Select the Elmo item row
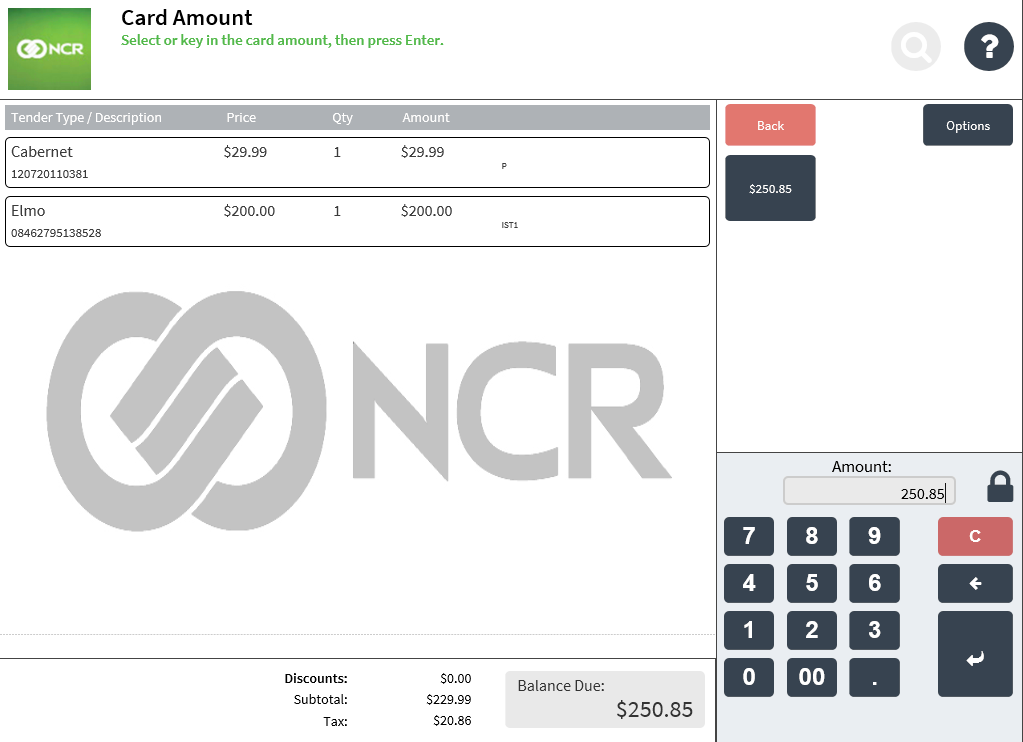This screenshot has height=742, width=1023. (x=358, y=221)
